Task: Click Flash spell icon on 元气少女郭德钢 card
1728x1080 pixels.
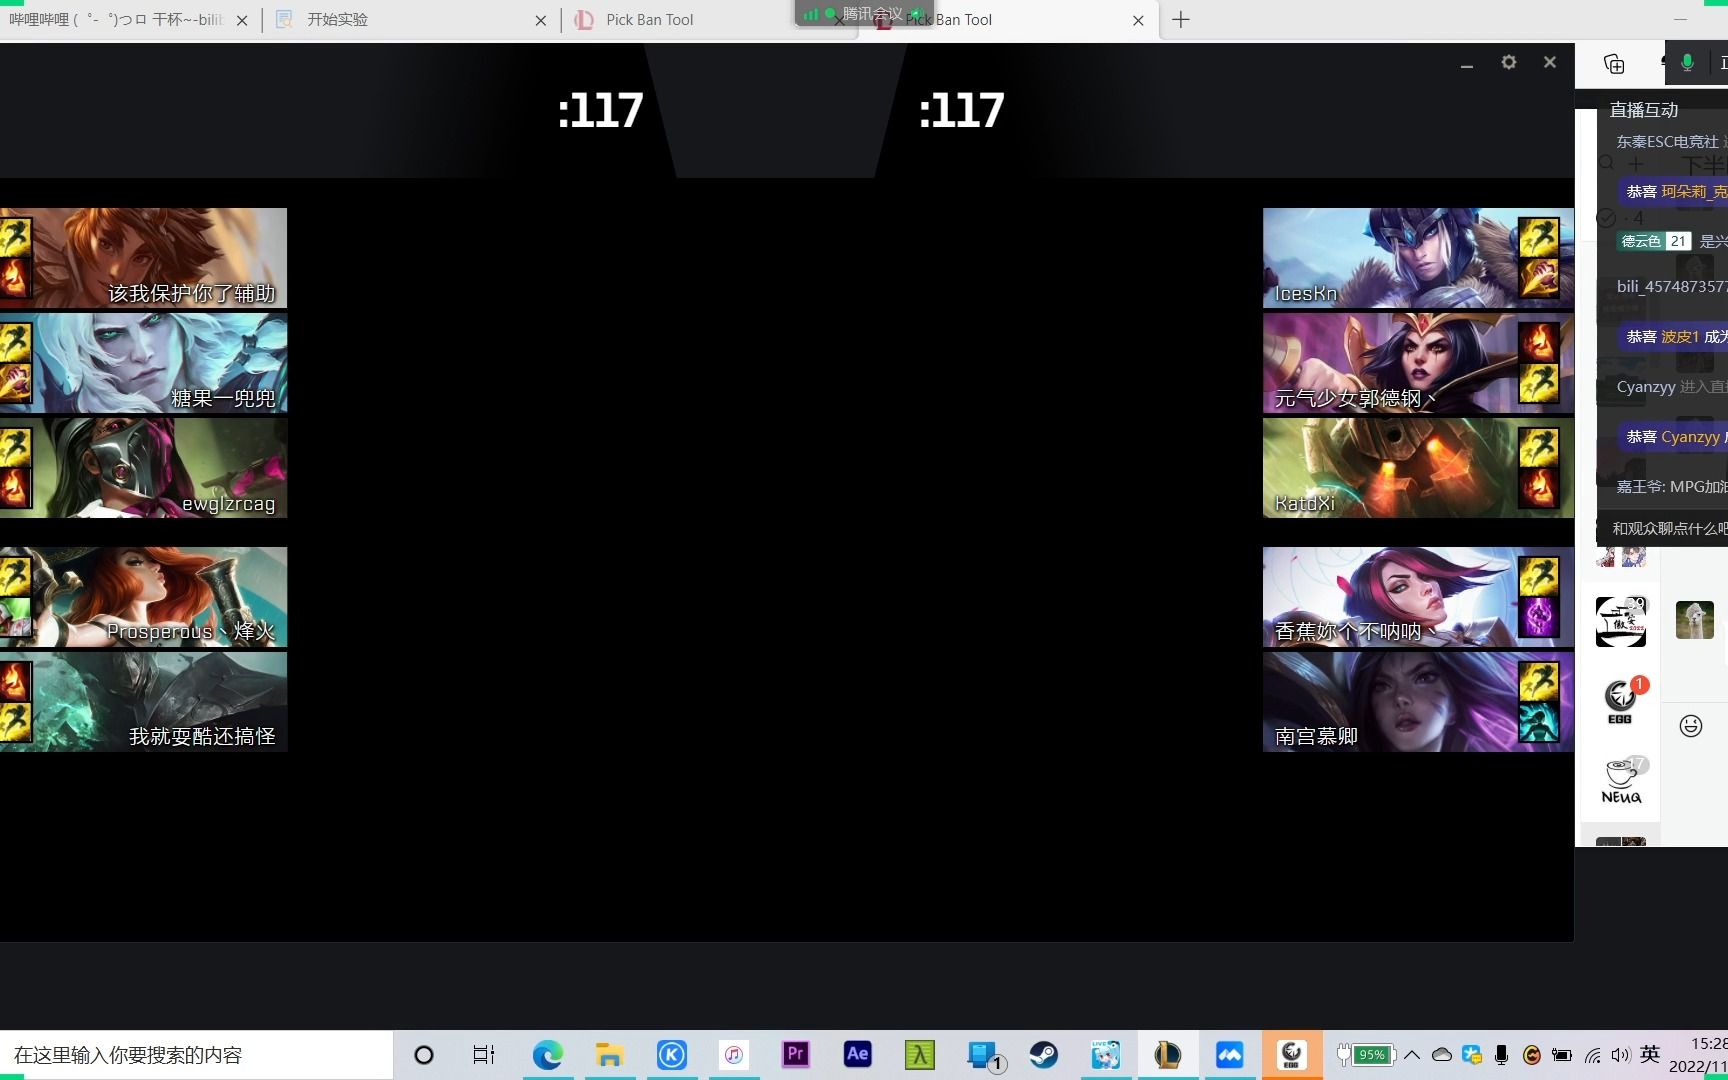Action: [1538, 383]
